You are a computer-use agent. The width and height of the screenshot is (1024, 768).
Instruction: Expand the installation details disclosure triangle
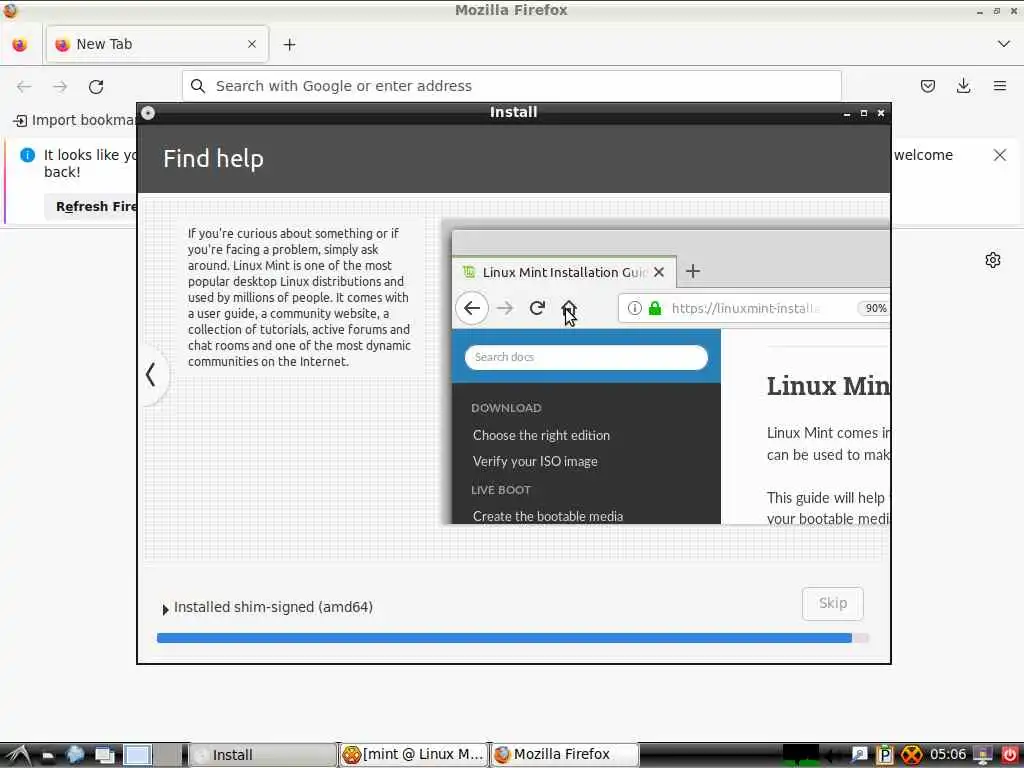pos(165,609)
